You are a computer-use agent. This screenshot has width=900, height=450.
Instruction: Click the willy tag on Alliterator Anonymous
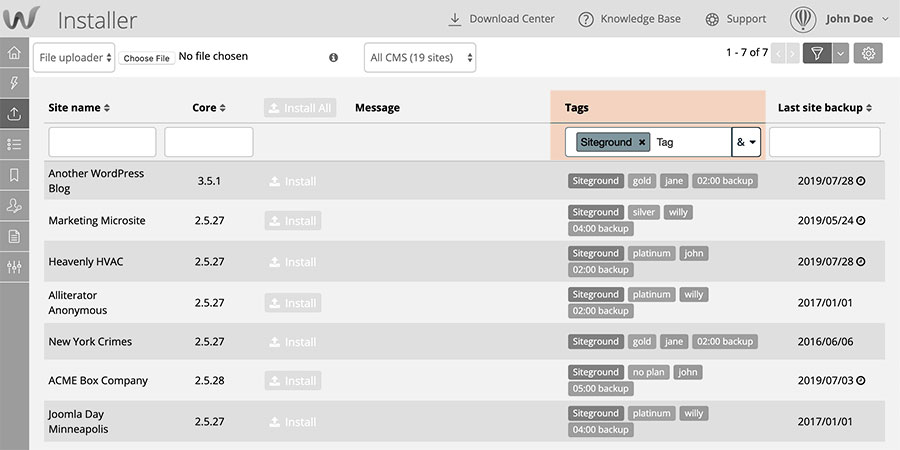coord(693,294)
